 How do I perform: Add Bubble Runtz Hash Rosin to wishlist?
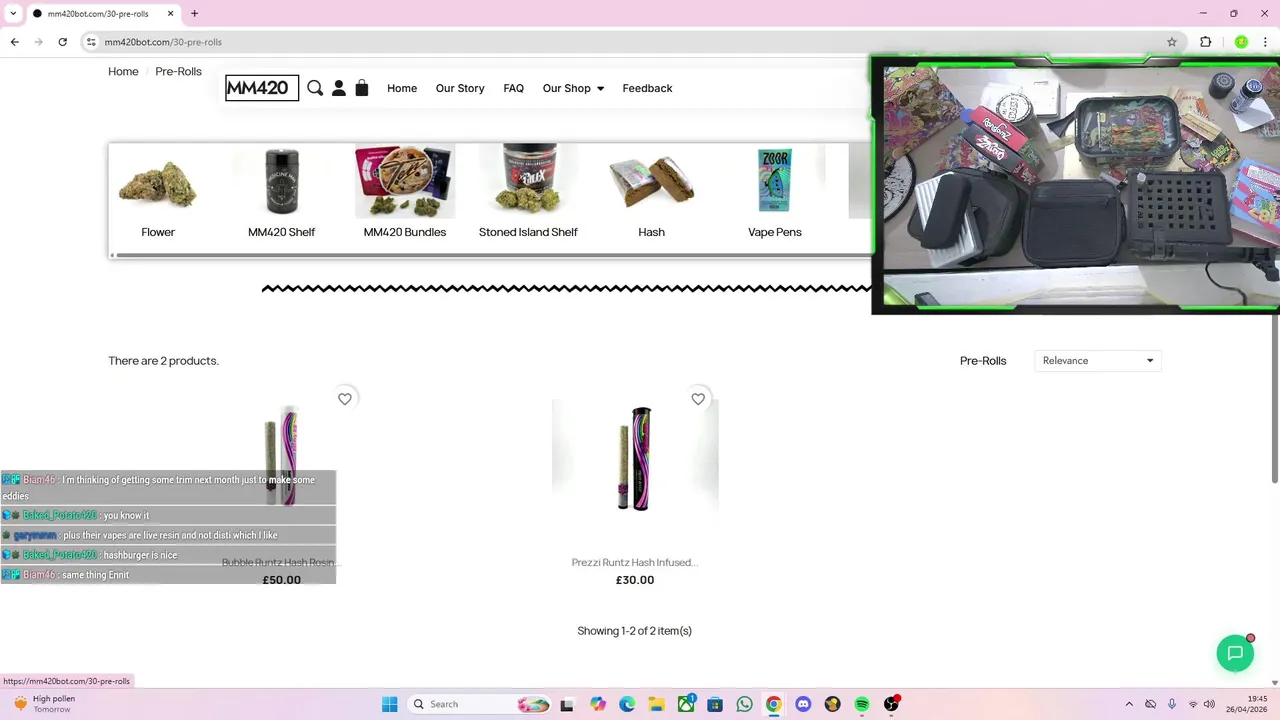[345, 399]
